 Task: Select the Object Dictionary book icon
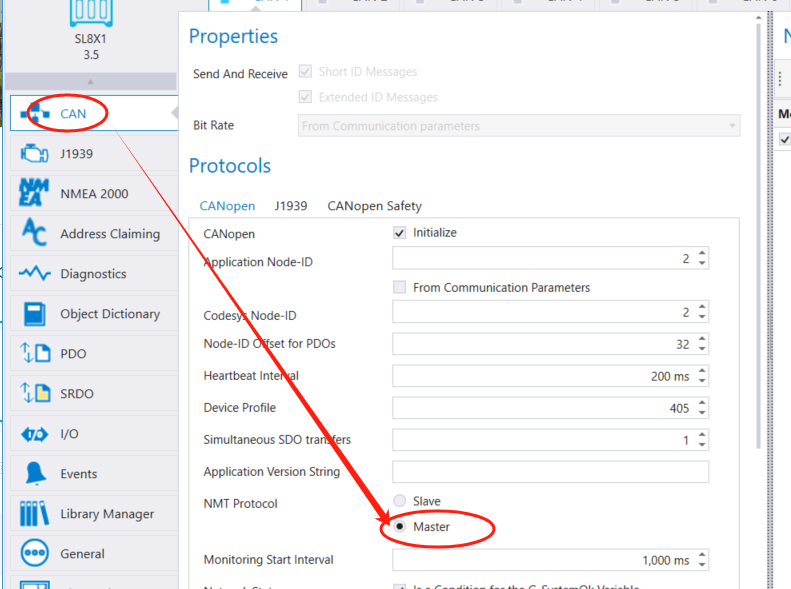click(35, 314)
